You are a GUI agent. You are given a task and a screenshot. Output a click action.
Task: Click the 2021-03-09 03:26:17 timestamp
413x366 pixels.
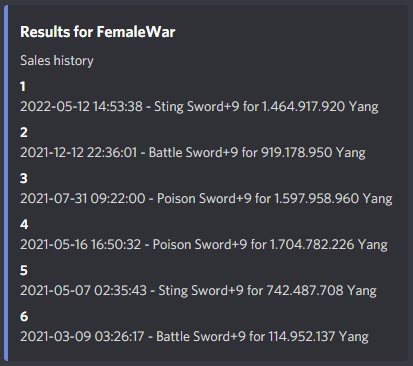(x=82, y=337)
